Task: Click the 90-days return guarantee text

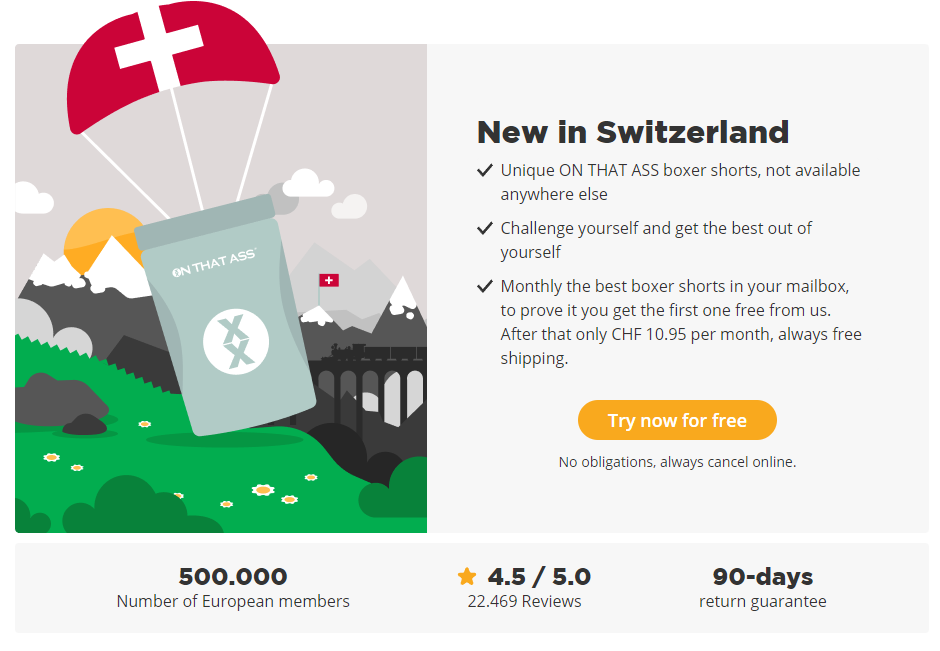Action: [x=762, y=588]
